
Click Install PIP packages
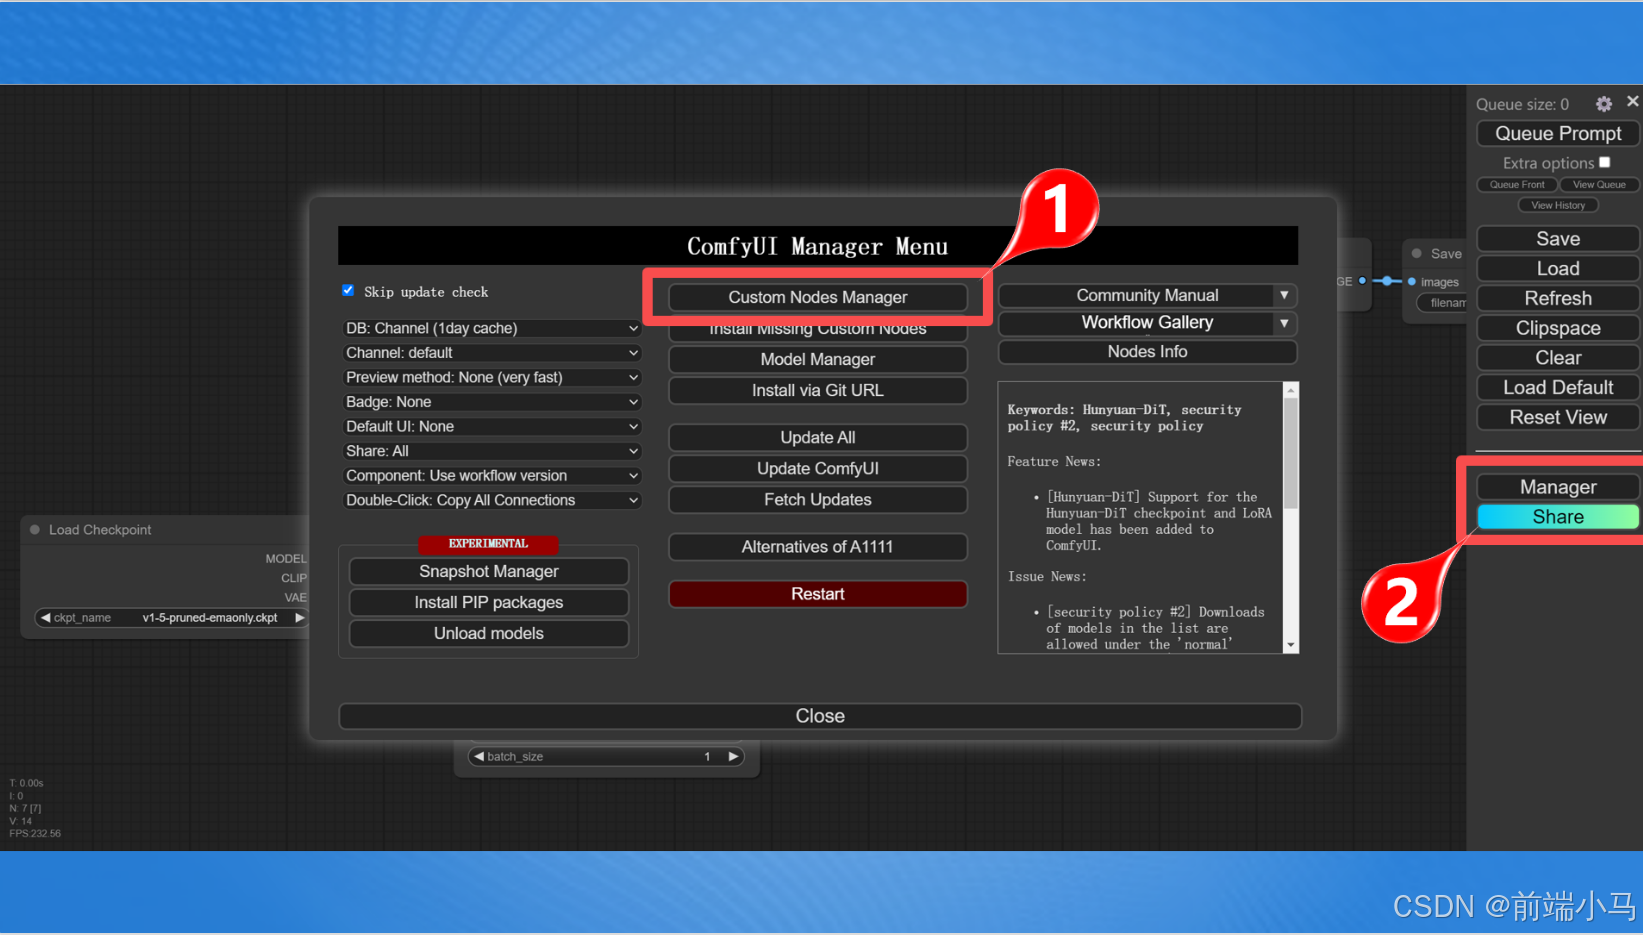coord(488,602)
